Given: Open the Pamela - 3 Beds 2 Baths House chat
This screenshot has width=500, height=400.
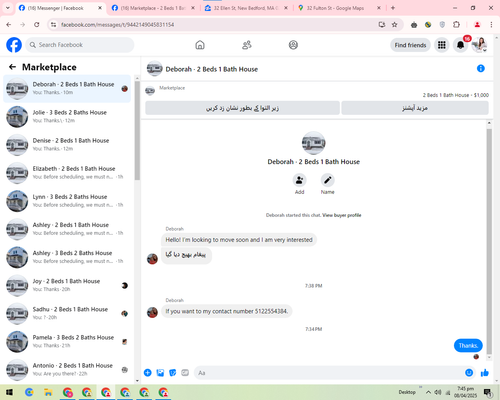Looking at the screenshot, I should coord(67,341).
